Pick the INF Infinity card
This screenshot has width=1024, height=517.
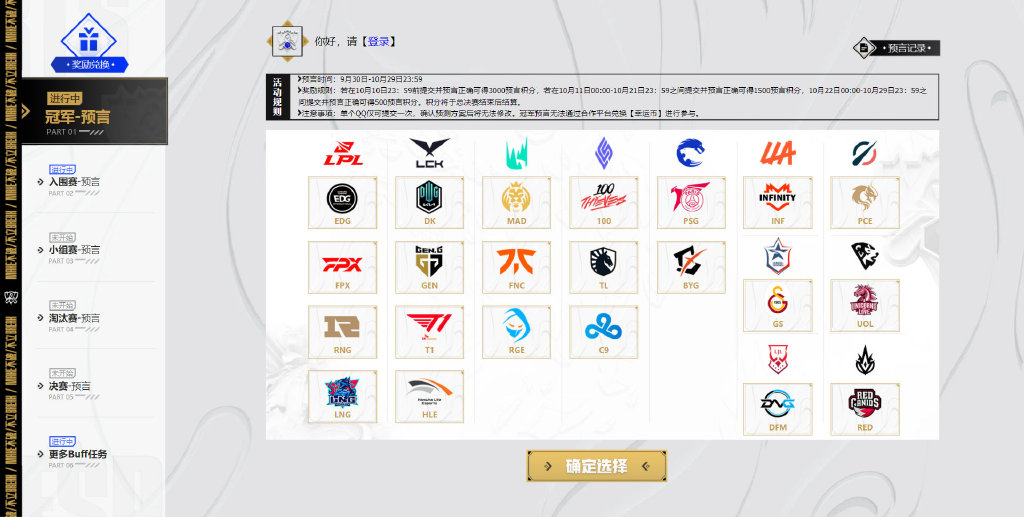(778, 202)
